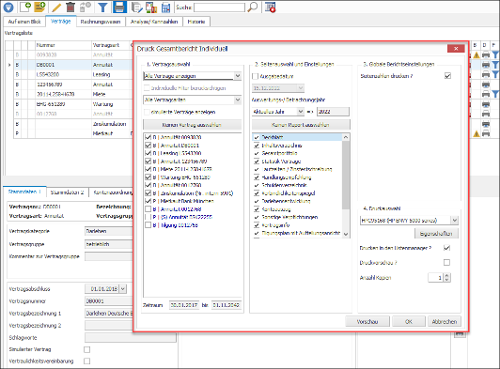Open the round blue main menu icon
The image size is (500, 369).
click(x=8, y=7)
